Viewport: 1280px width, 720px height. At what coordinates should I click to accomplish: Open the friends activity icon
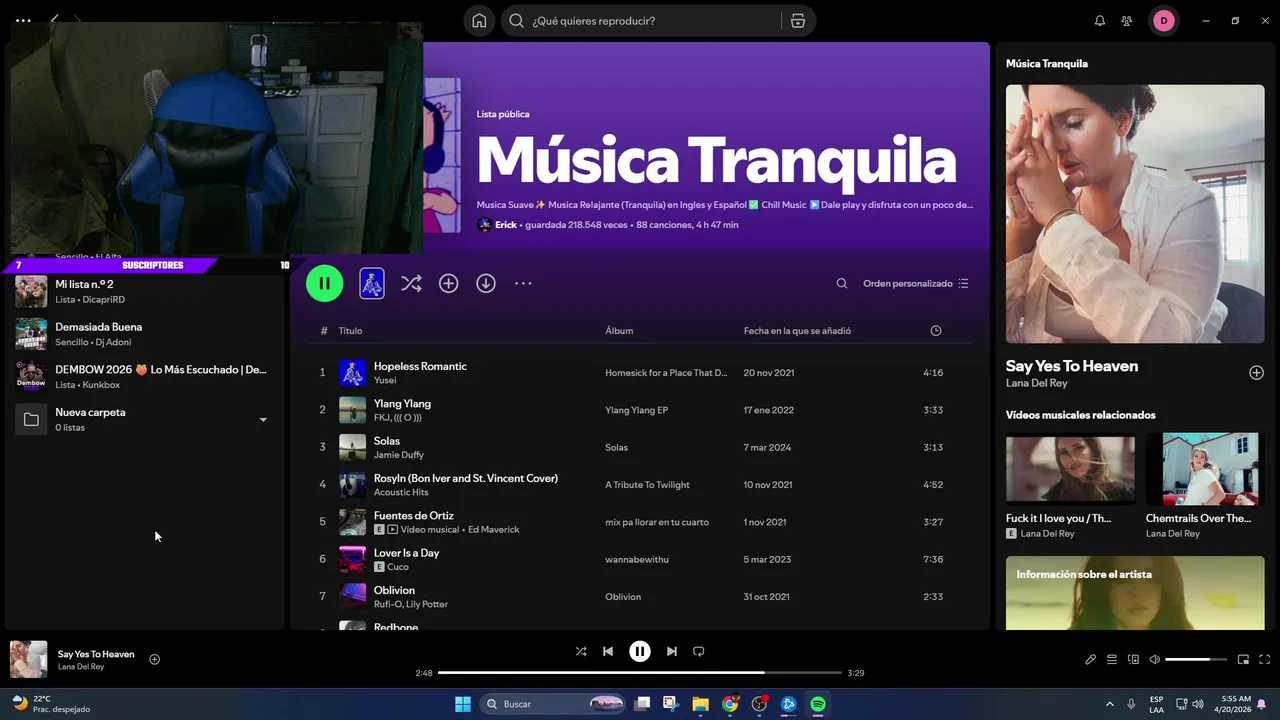[1127, 21]
